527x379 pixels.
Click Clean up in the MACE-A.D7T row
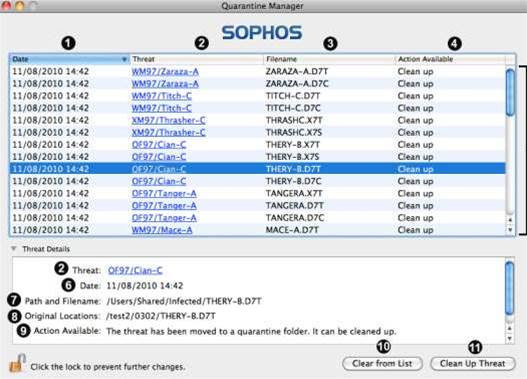coord(415,230)
